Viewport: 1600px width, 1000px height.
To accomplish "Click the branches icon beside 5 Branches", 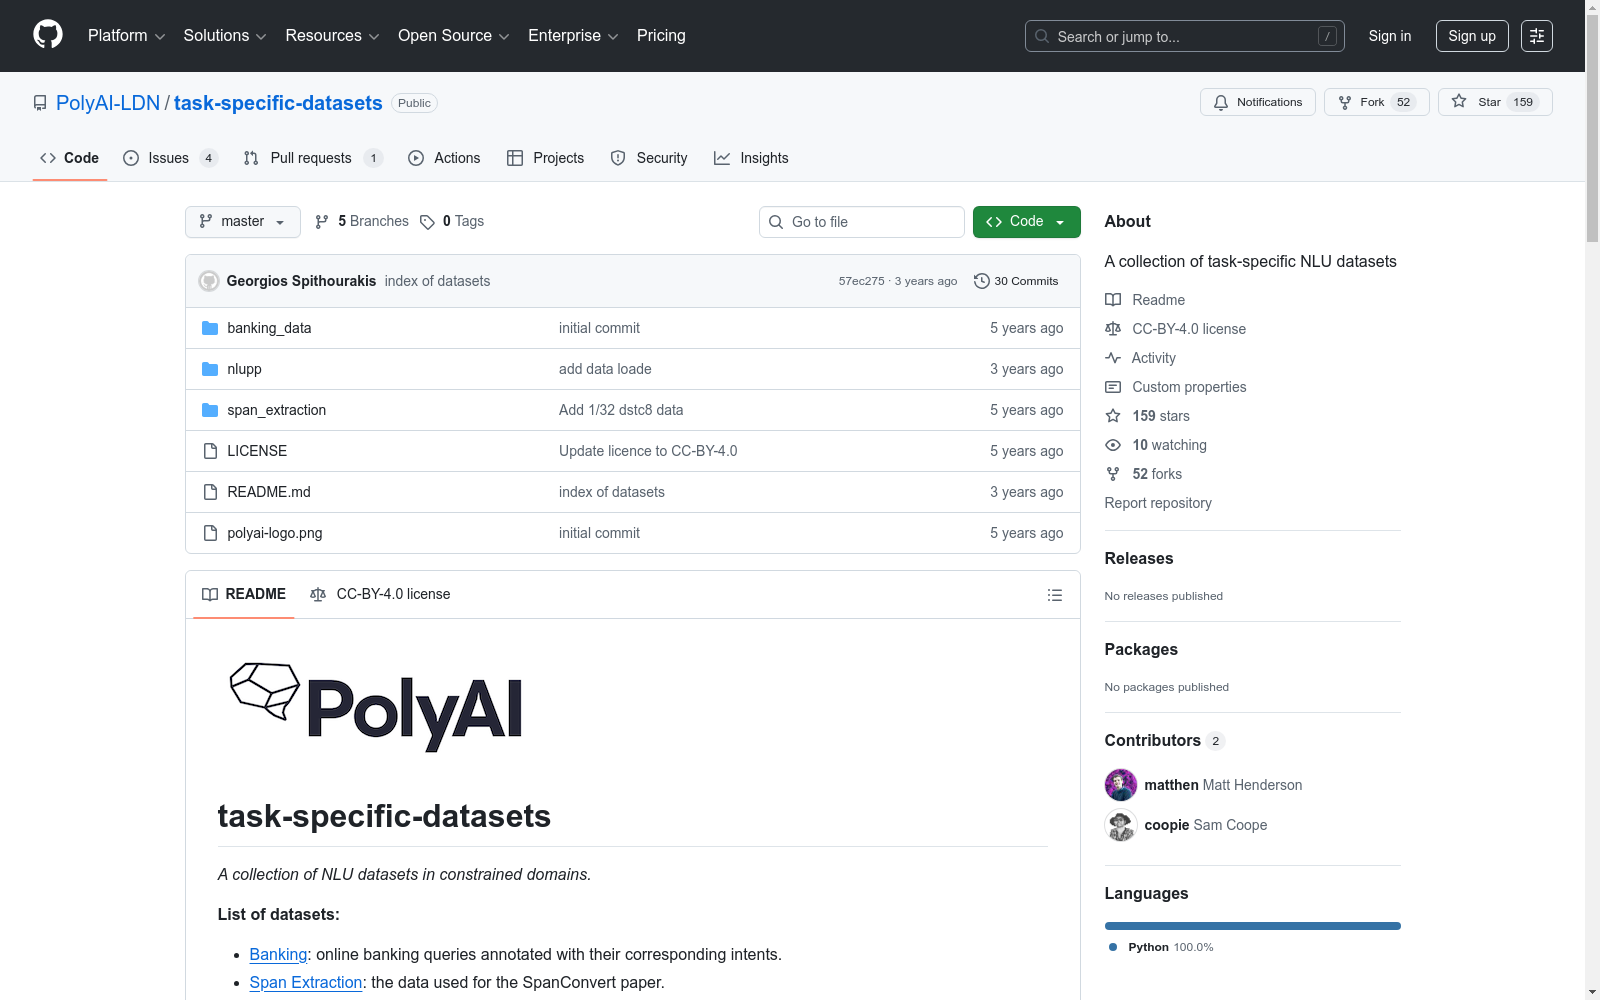I will click(322, 222).
